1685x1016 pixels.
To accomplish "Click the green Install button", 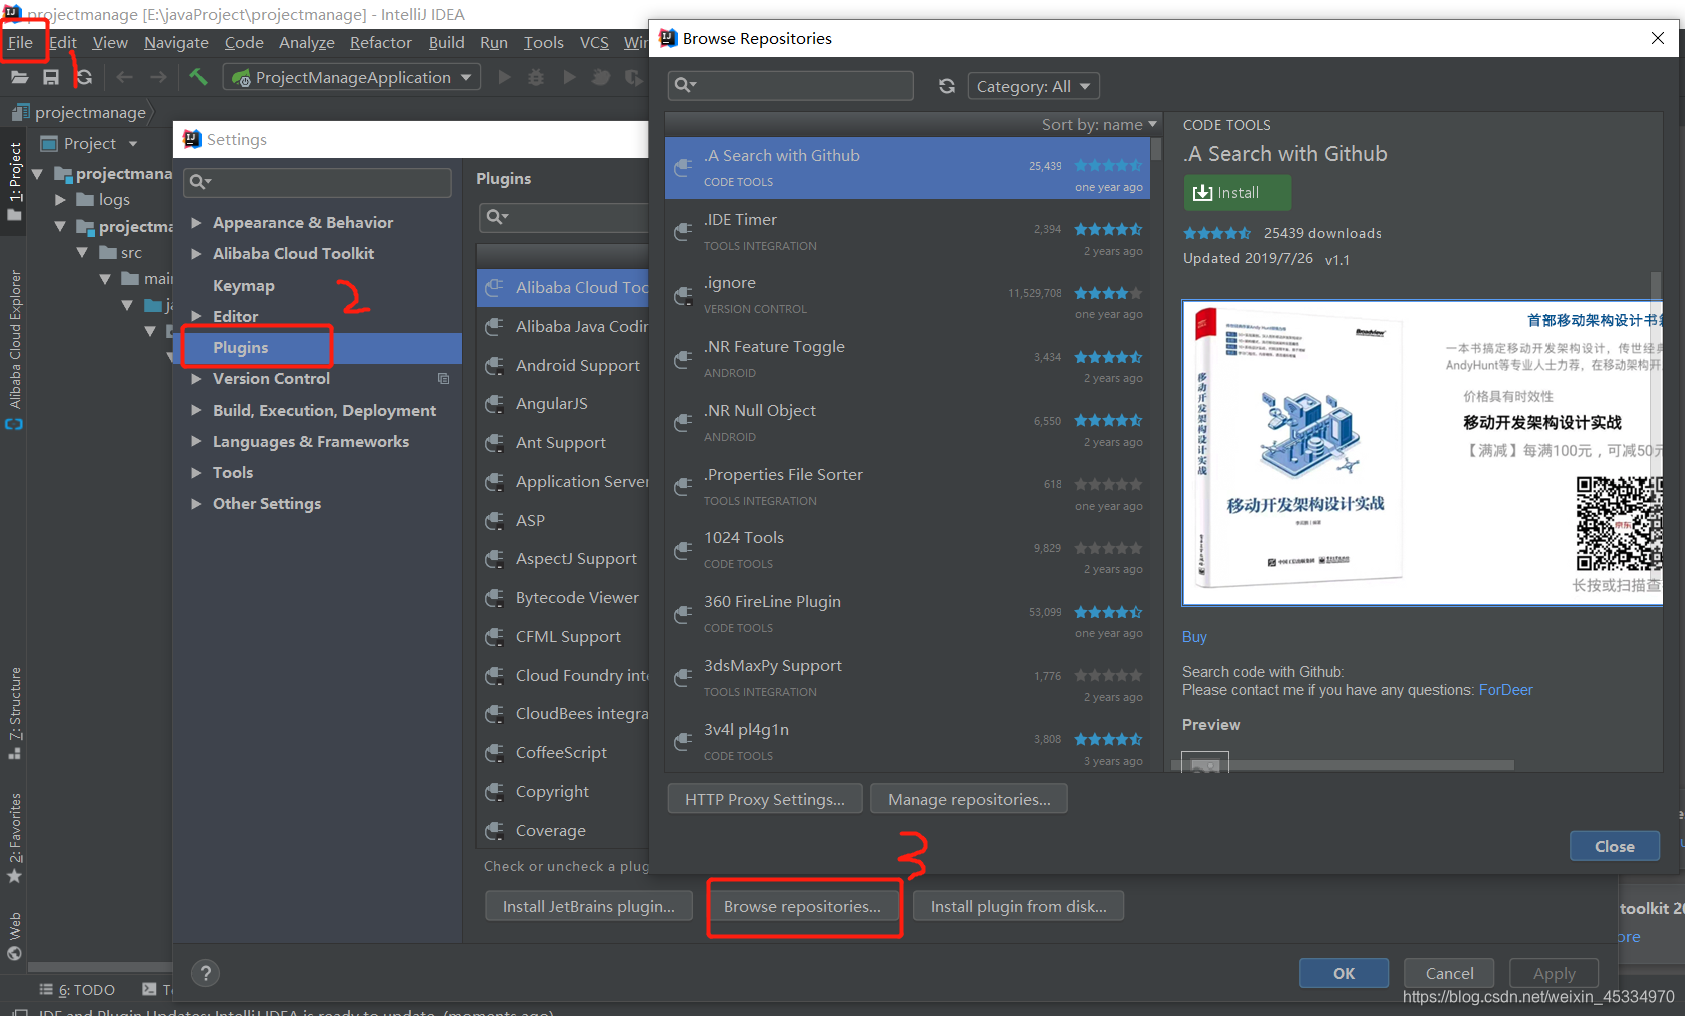I will tap(1237, 192).
